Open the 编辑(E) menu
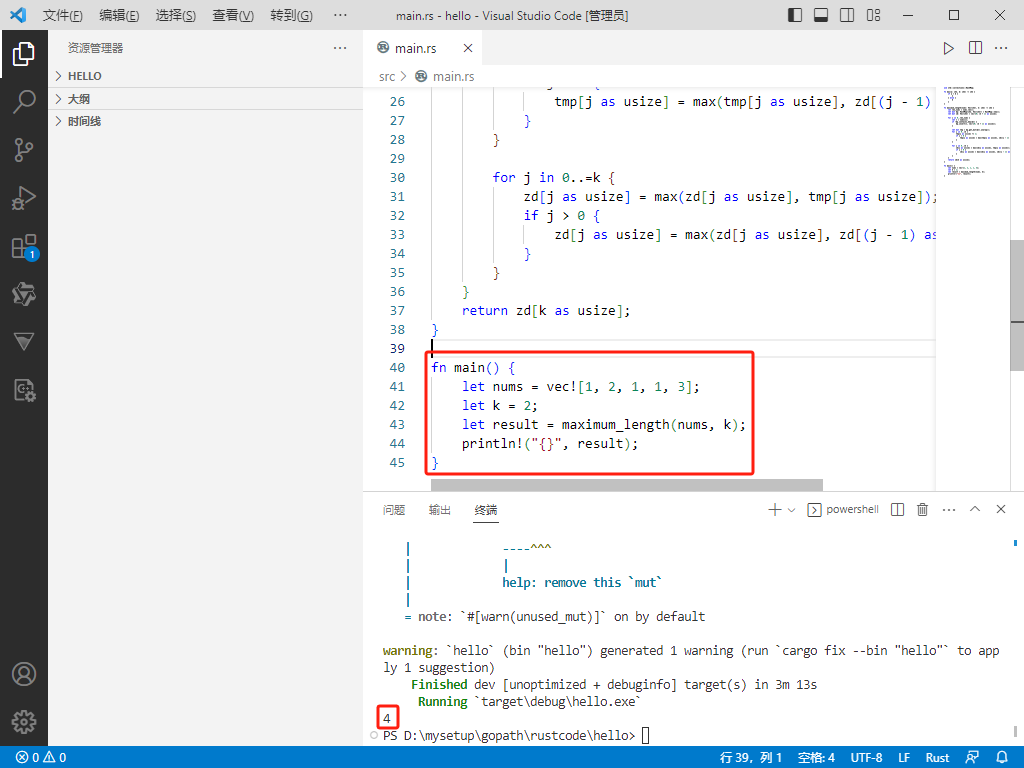Viewport: 1024px width, 768px height. coord(119,15)
